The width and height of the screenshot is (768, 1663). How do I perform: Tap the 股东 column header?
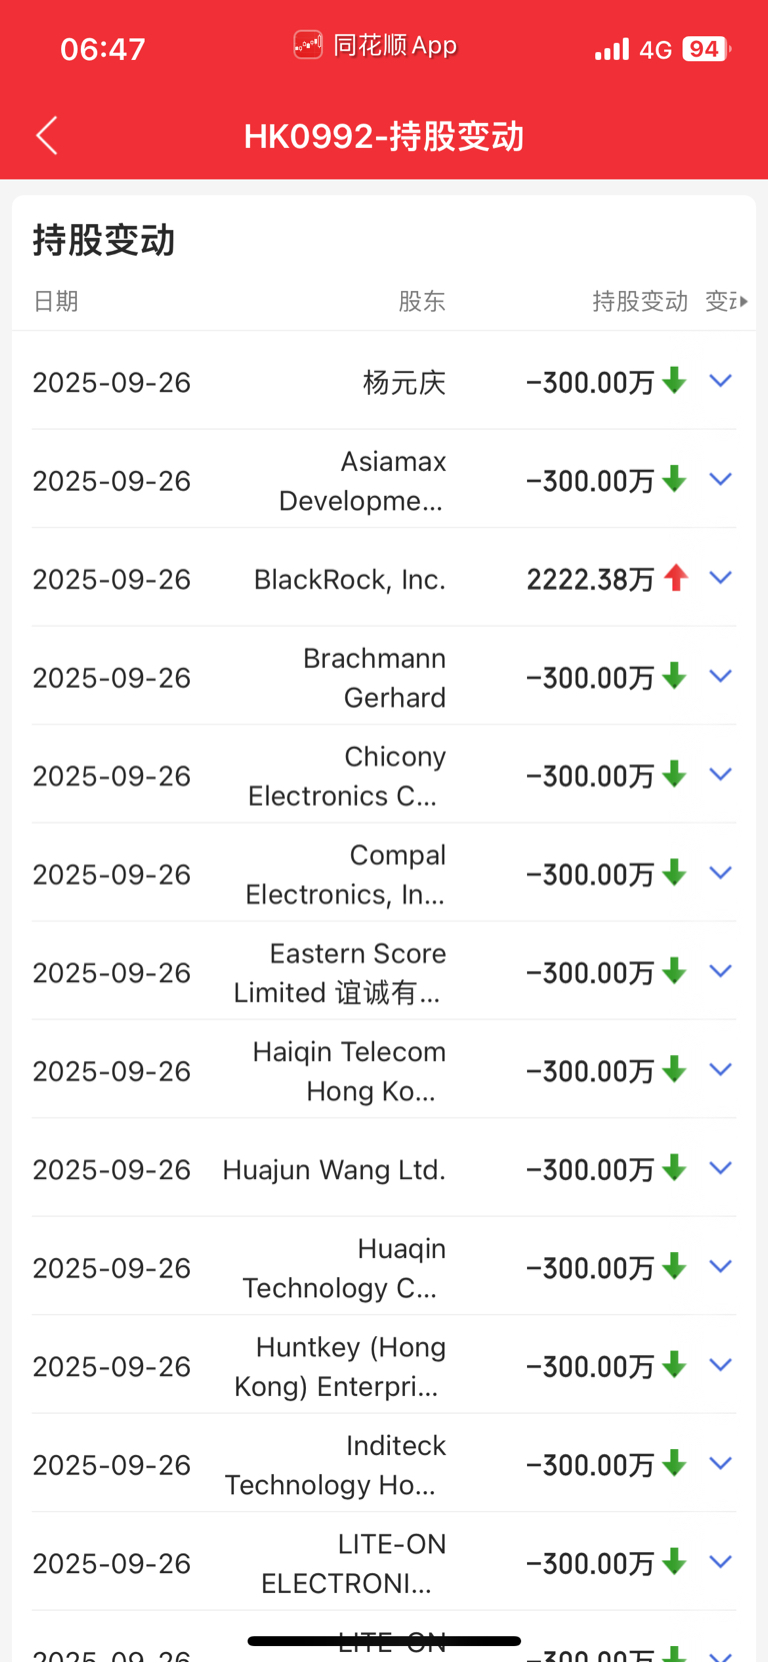click(x=421, y=301)
